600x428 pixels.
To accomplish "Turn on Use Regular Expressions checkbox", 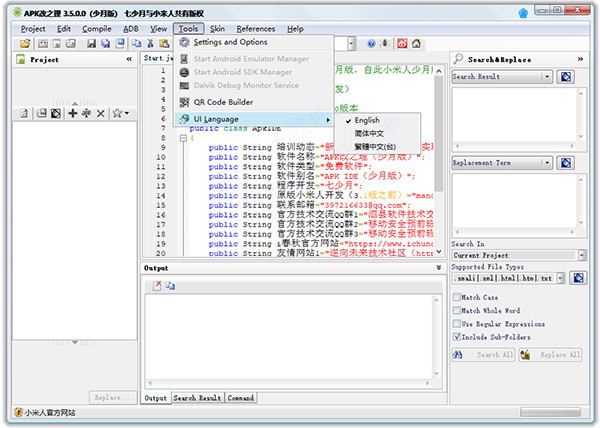I will [x=457, y=324].
